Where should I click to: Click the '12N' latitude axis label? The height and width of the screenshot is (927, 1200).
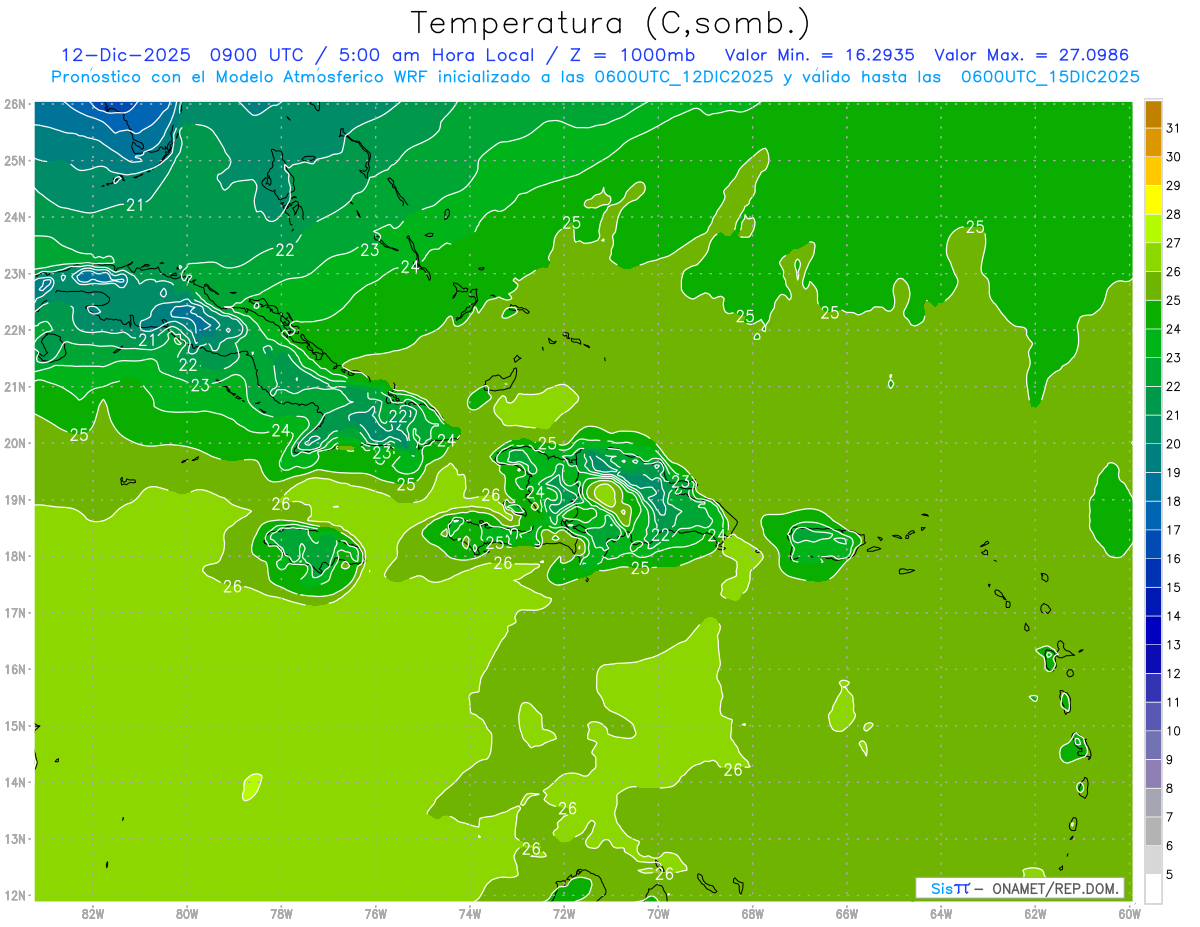click(x=15, y=895)
